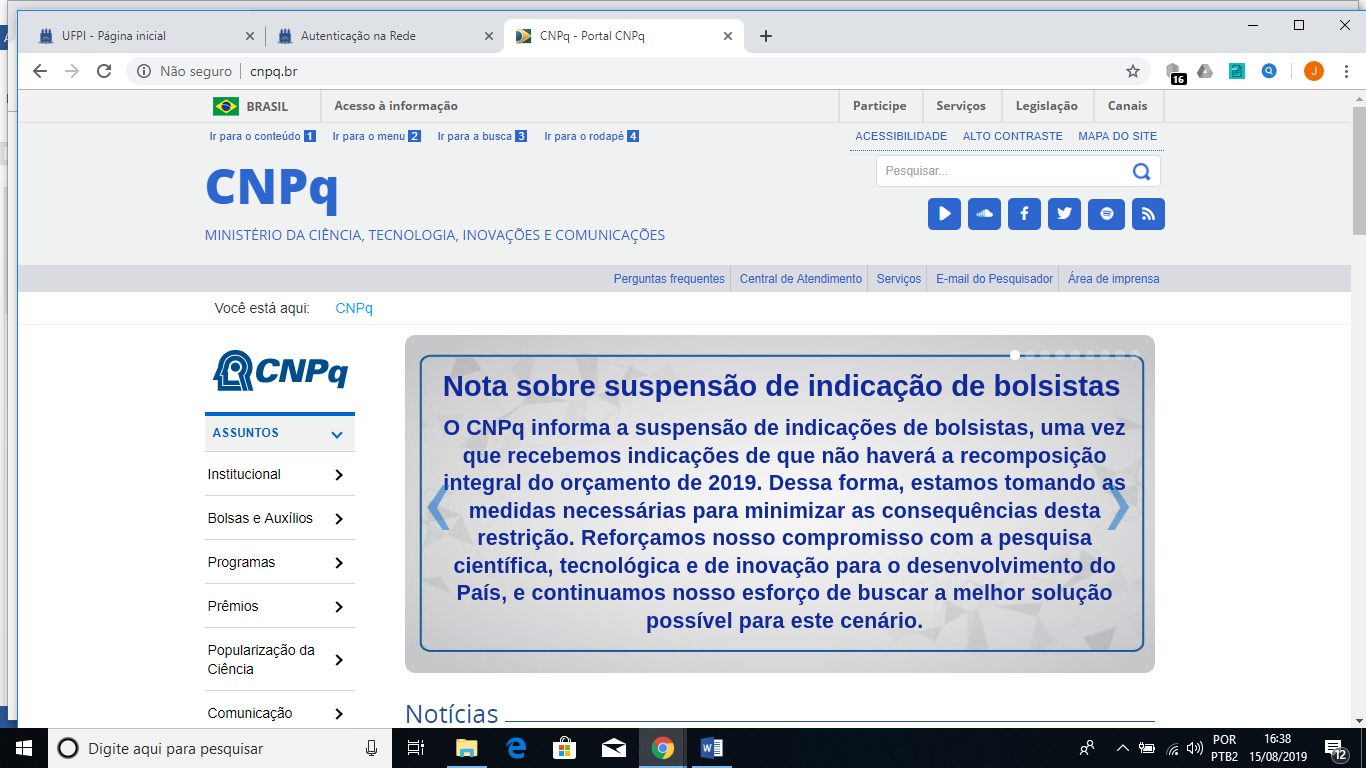Close the CNPq - Portal CNPq tab

(728, 36)
